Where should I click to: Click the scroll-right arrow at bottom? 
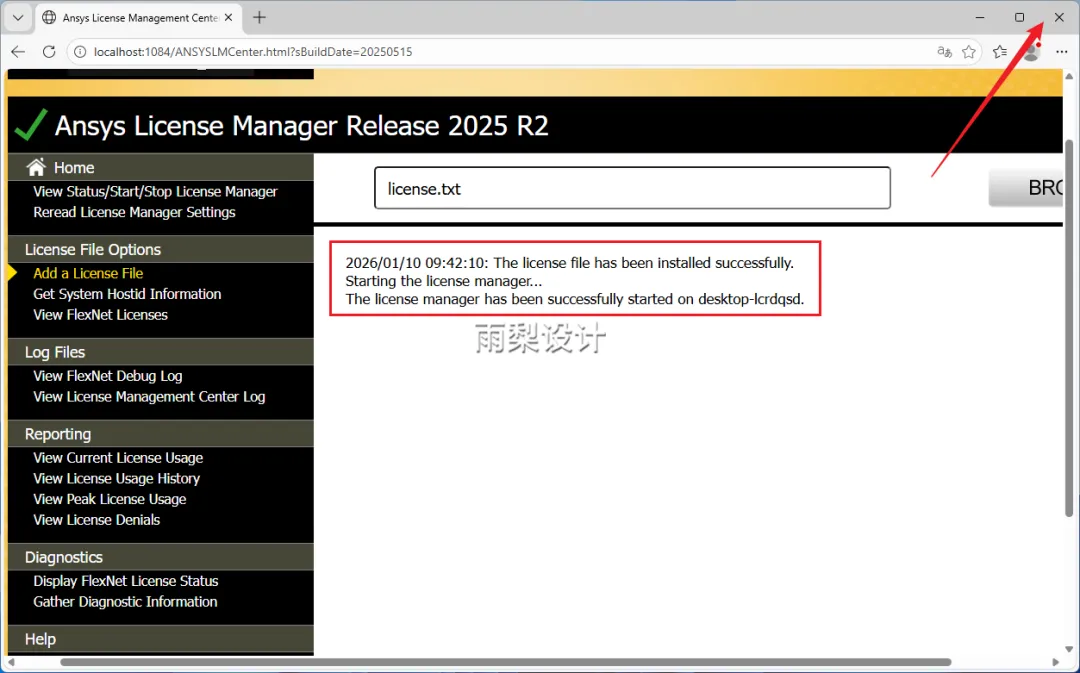point(1056,662)
